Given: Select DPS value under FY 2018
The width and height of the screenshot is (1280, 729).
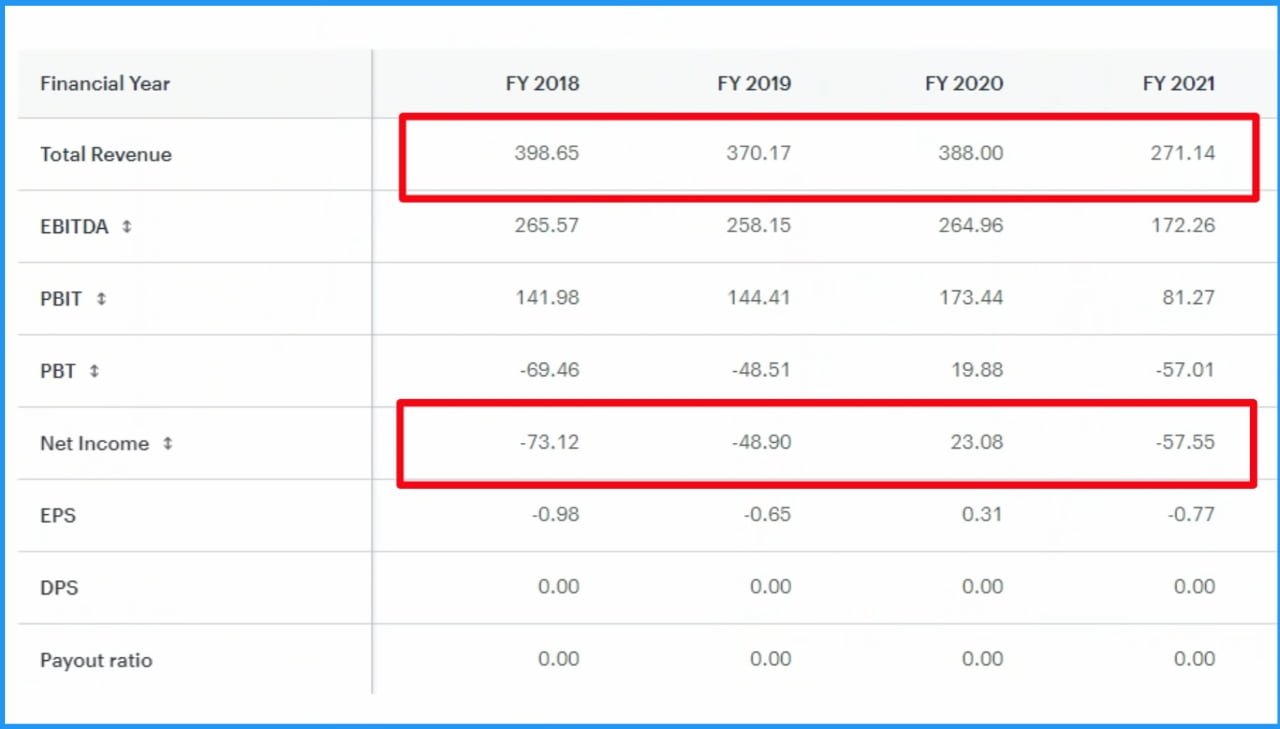Looking at the screenshot, I should (559, 587).
